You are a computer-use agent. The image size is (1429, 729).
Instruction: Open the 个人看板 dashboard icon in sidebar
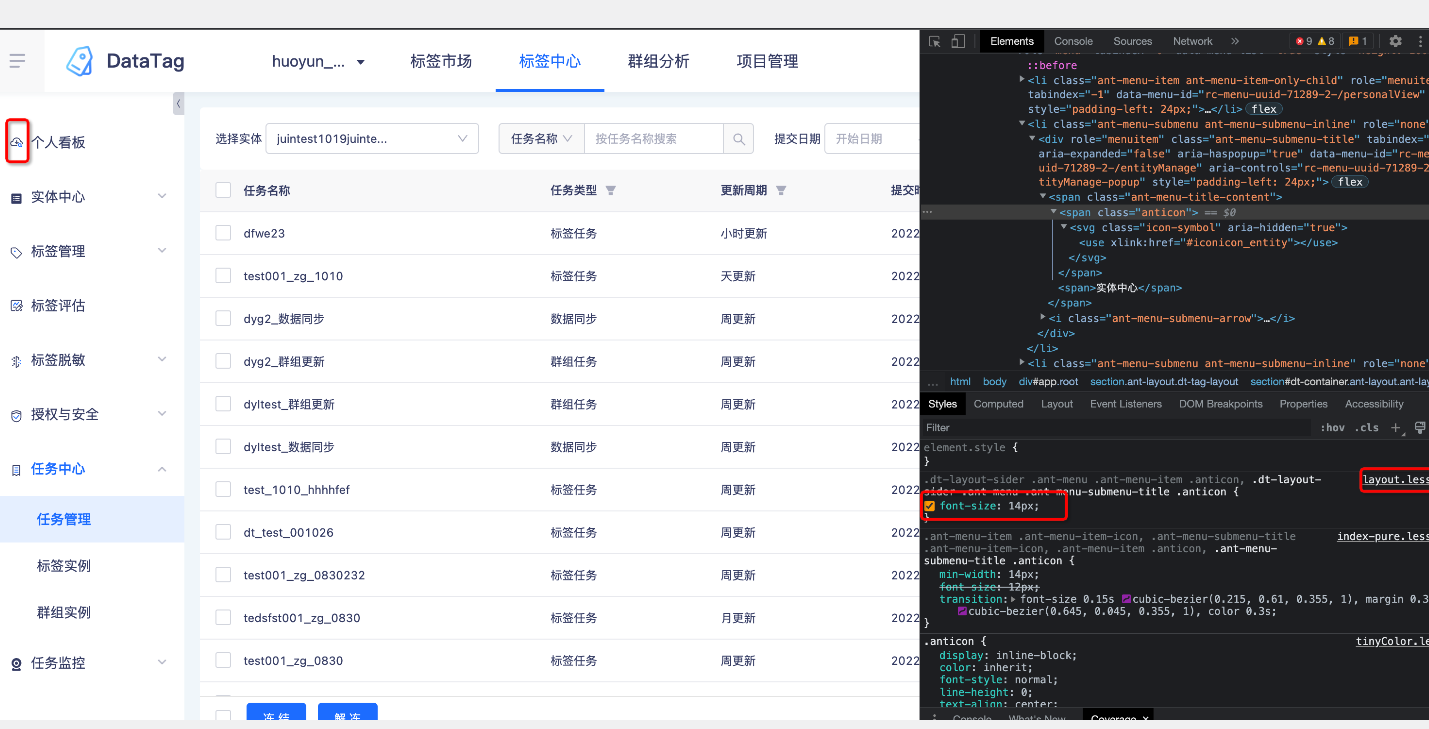click(x=17, y=141)
